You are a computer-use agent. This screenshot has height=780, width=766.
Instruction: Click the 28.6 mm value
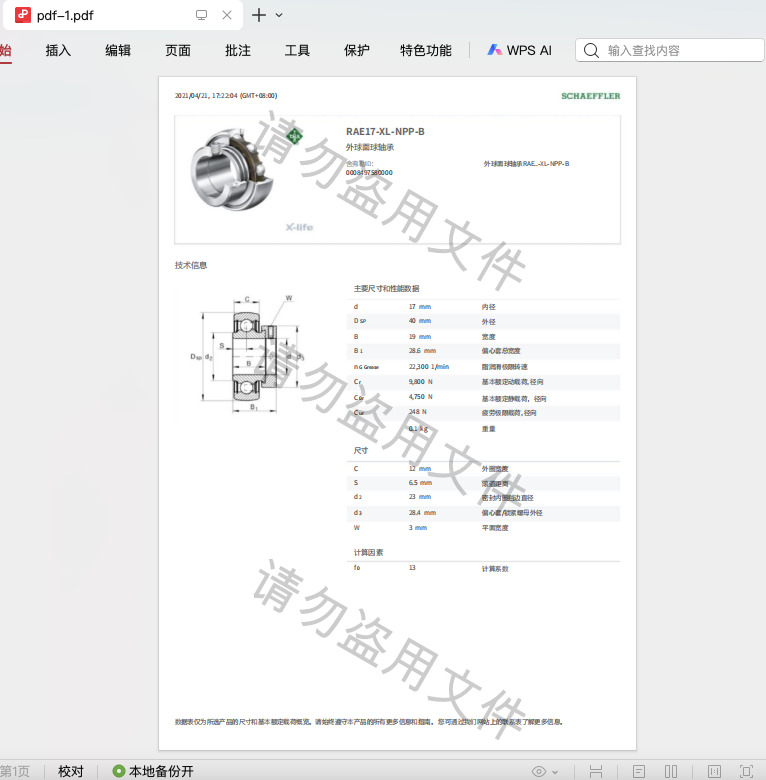422,351
